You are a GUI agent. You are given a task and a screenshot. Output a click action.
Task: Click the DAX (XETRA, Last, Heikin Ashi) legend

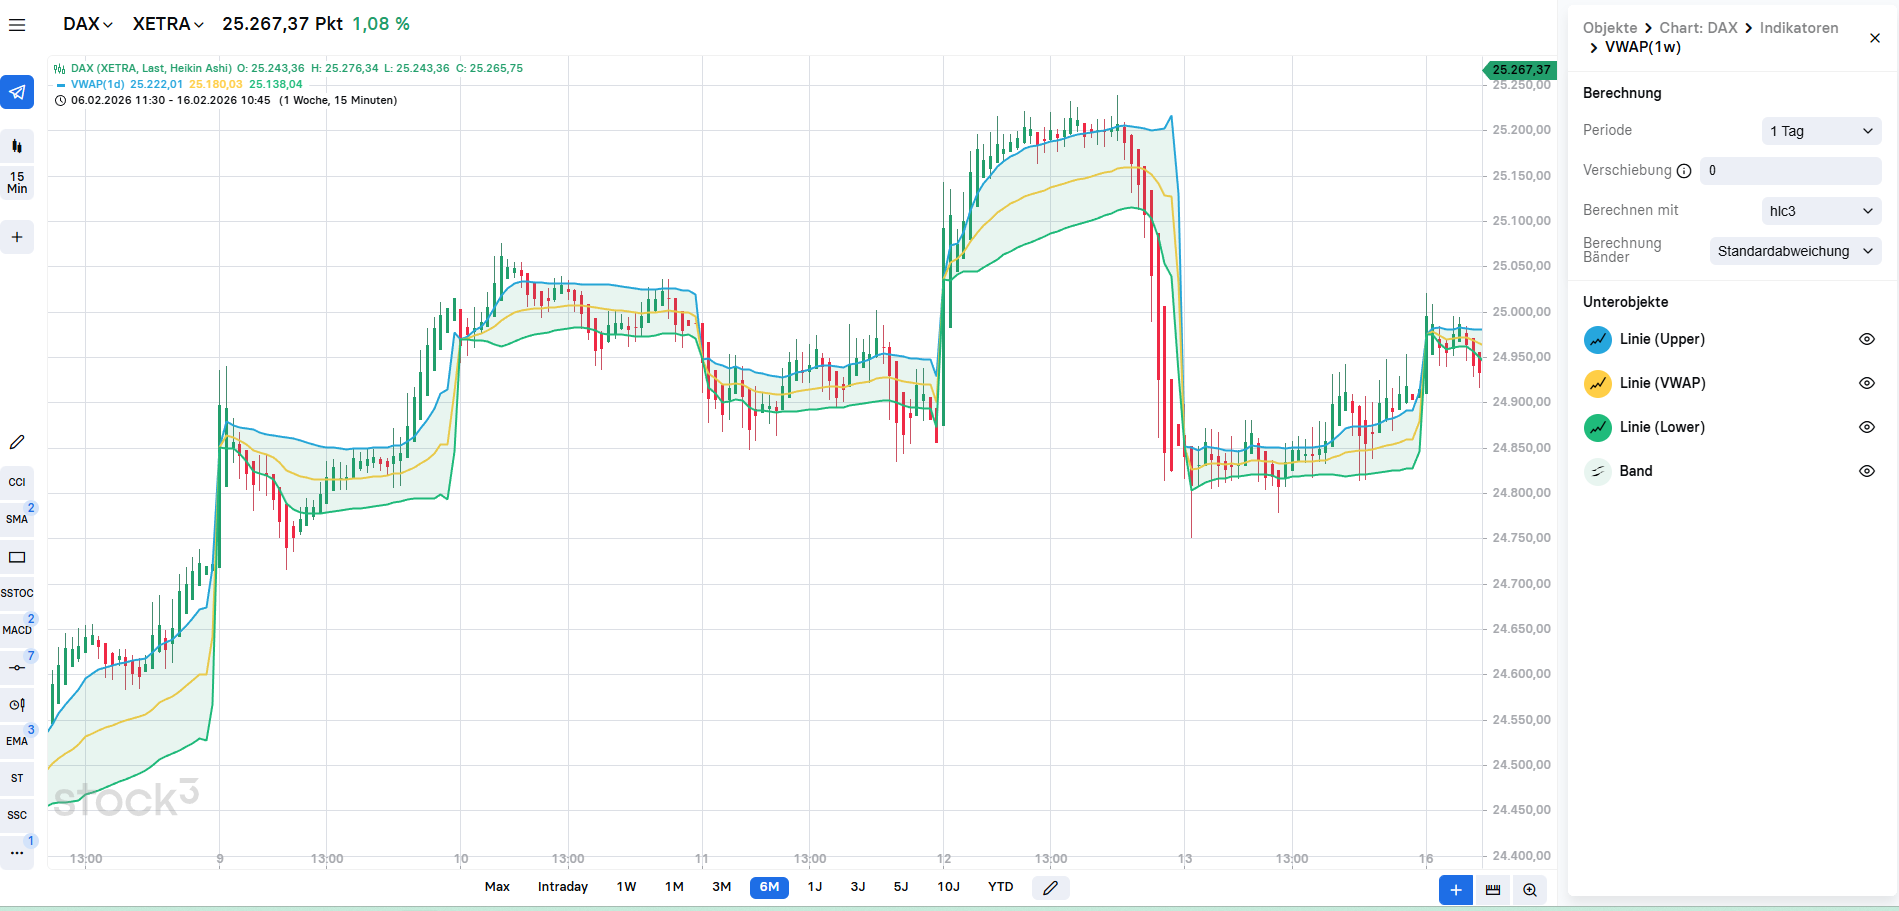tap(151, 68)
